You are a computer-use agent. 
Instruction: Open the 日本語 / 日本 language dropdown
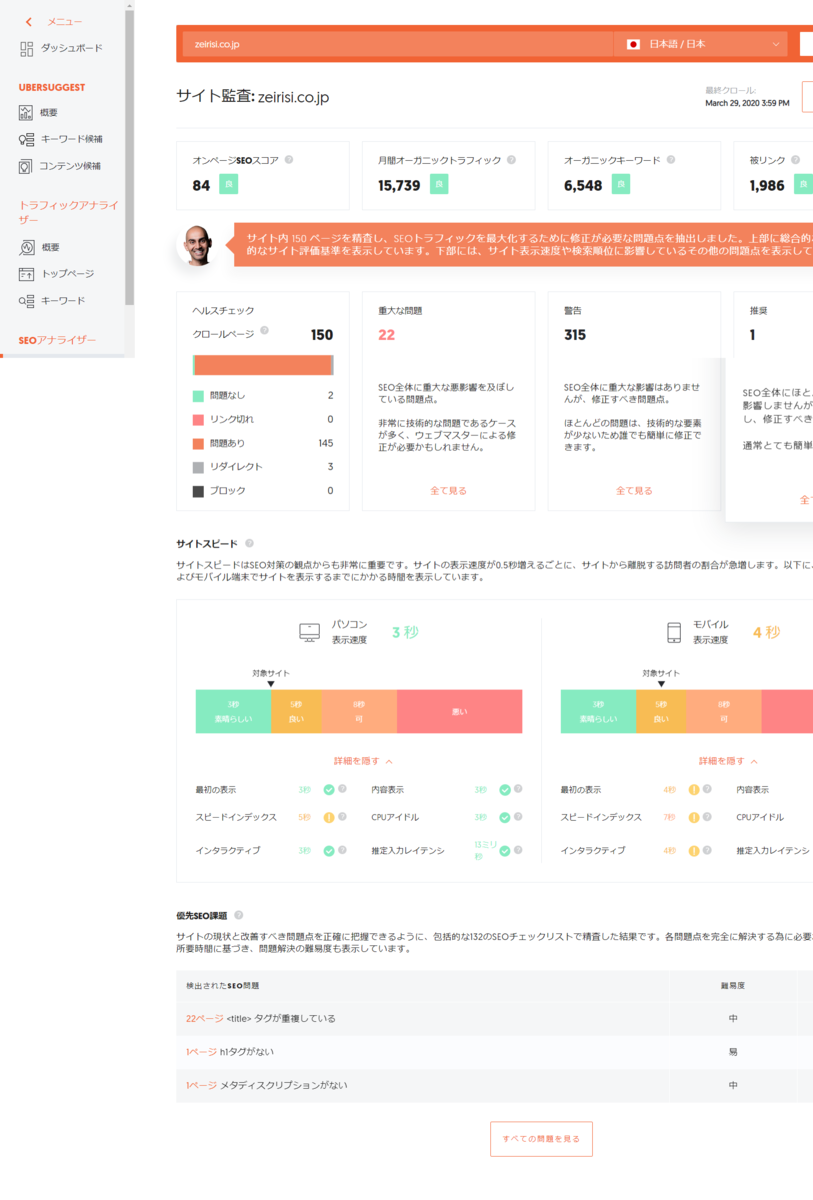(x=700, y=44)
